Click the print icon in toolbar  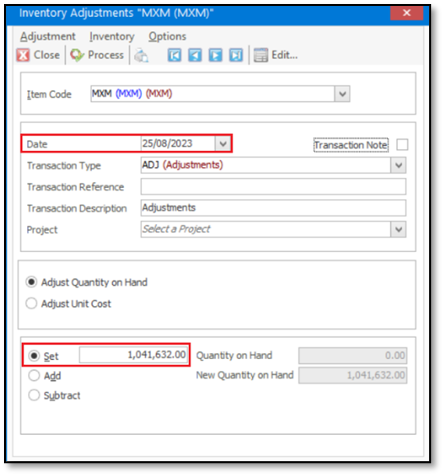(141, 55)
